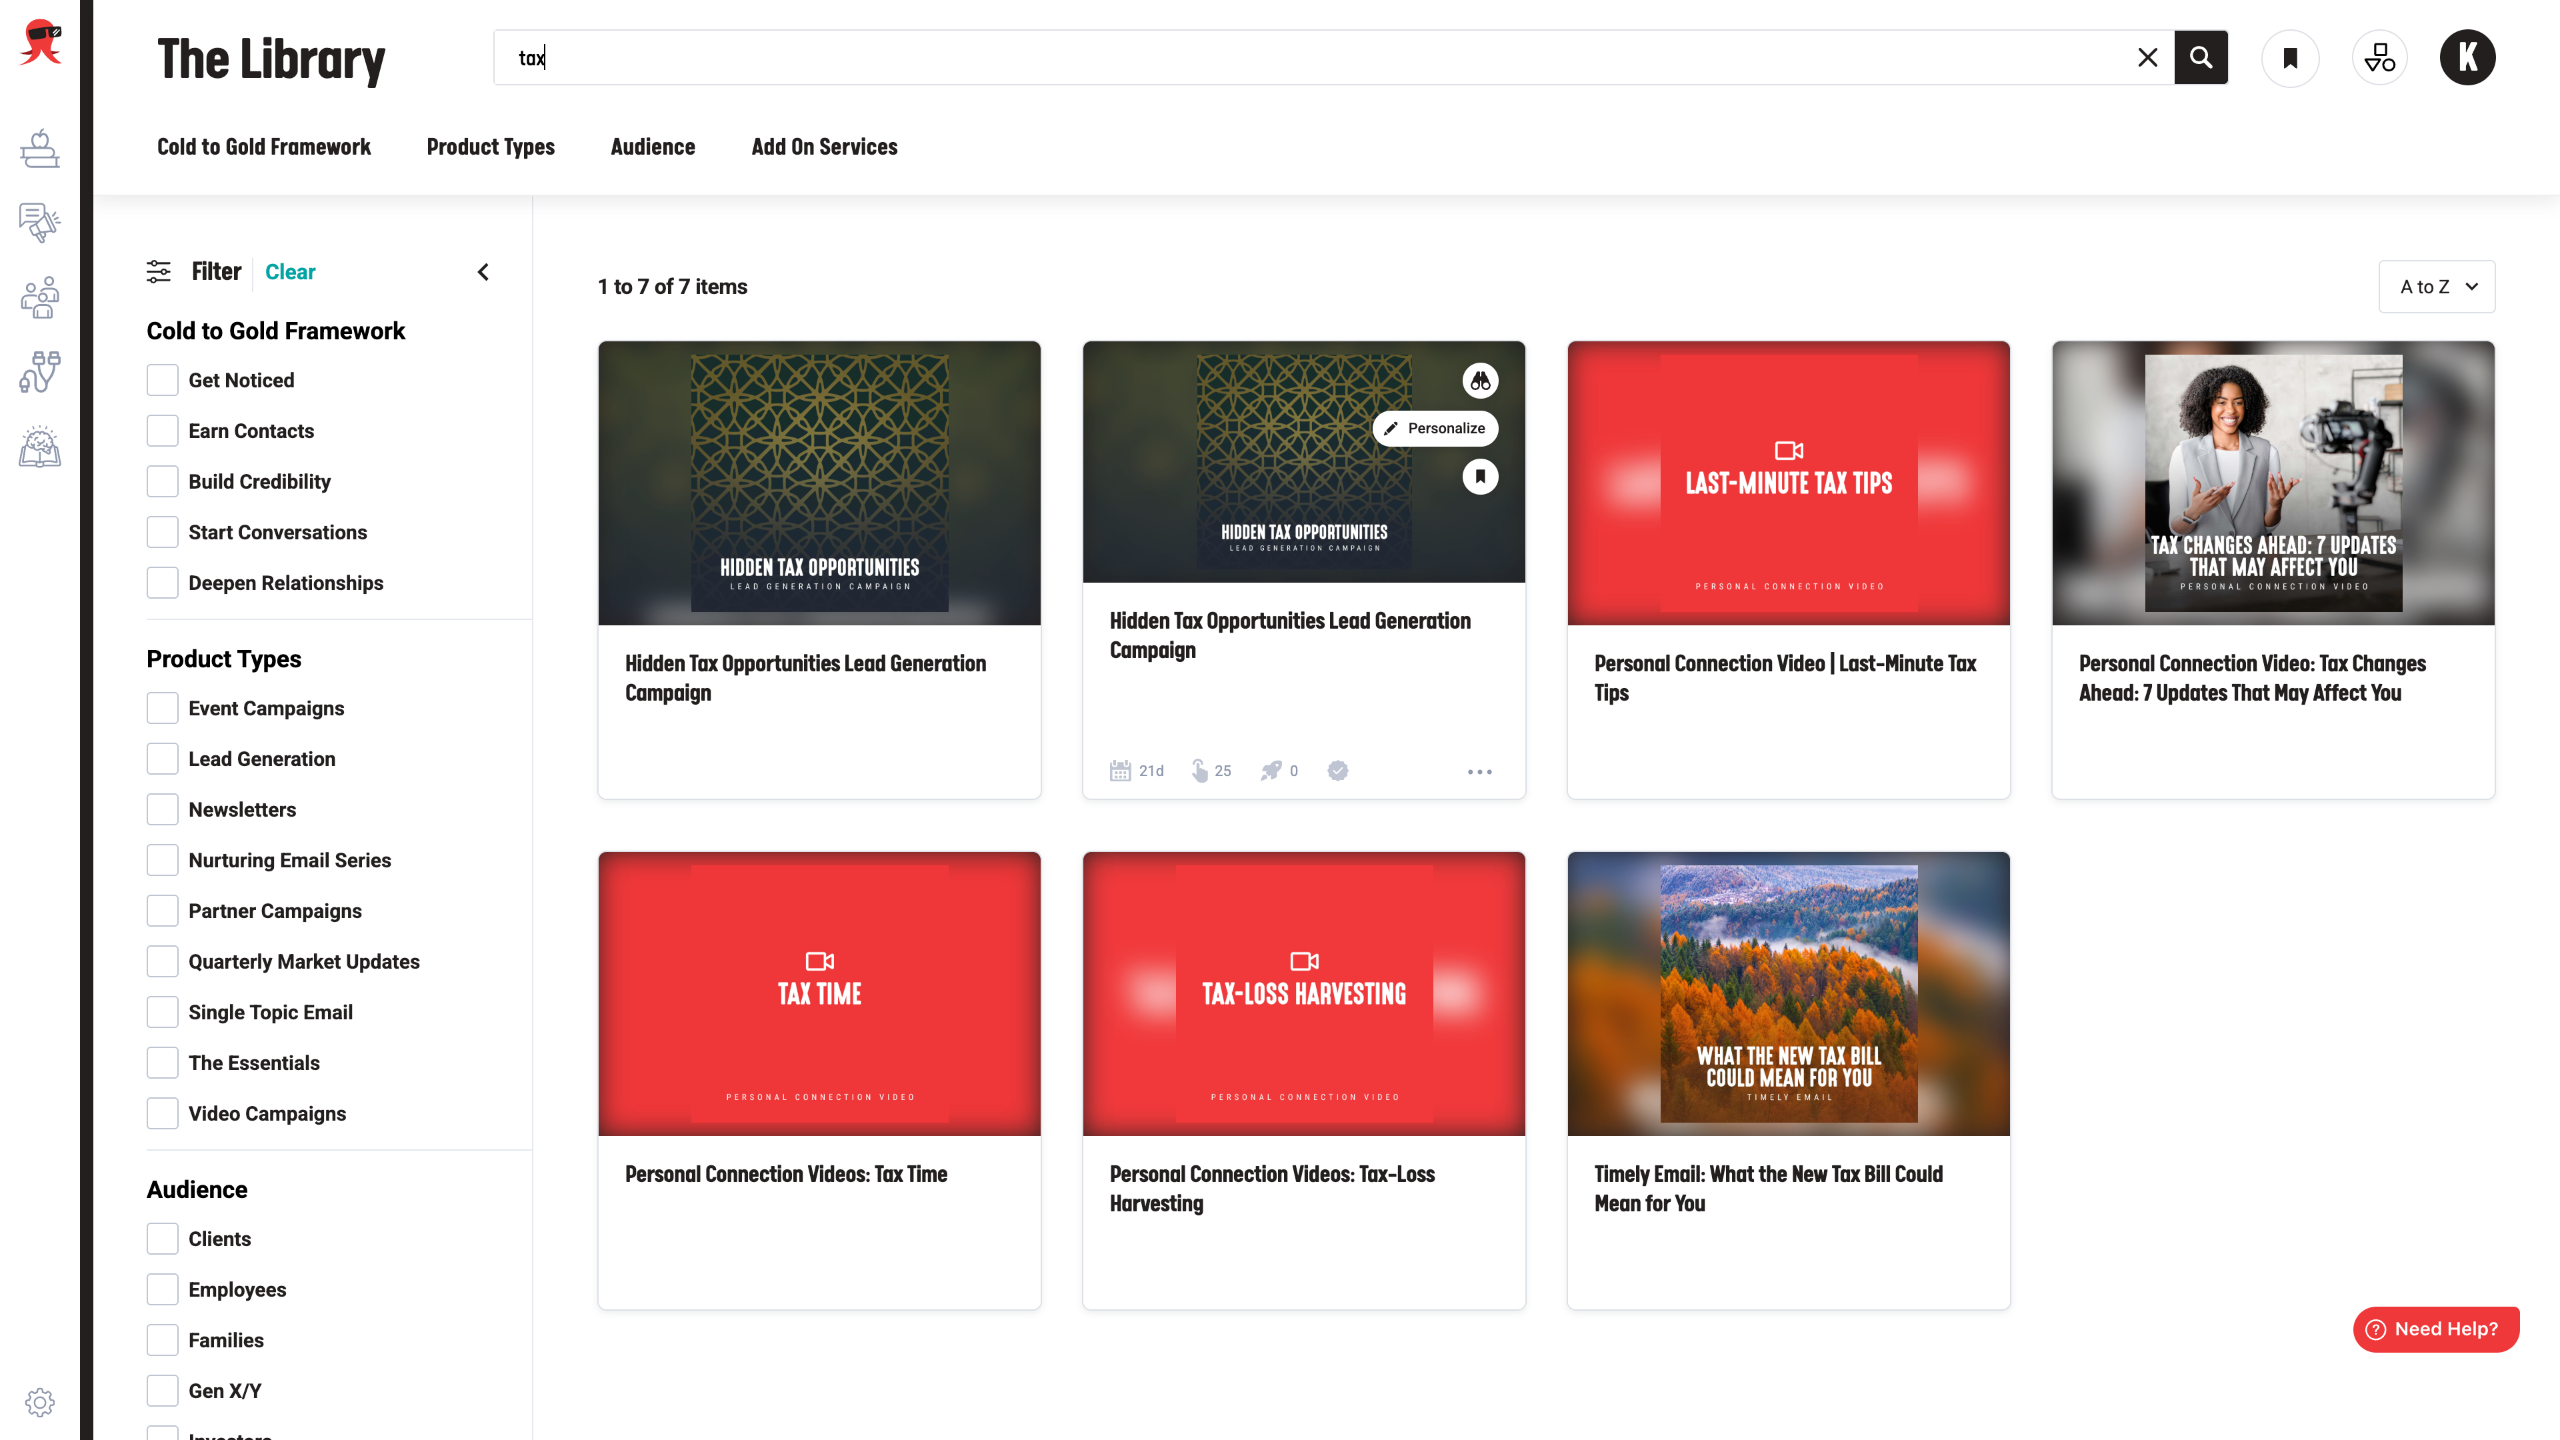Collapse the filter panel chevron
The image size is (2560, 1440).
[x=483, y=272]
